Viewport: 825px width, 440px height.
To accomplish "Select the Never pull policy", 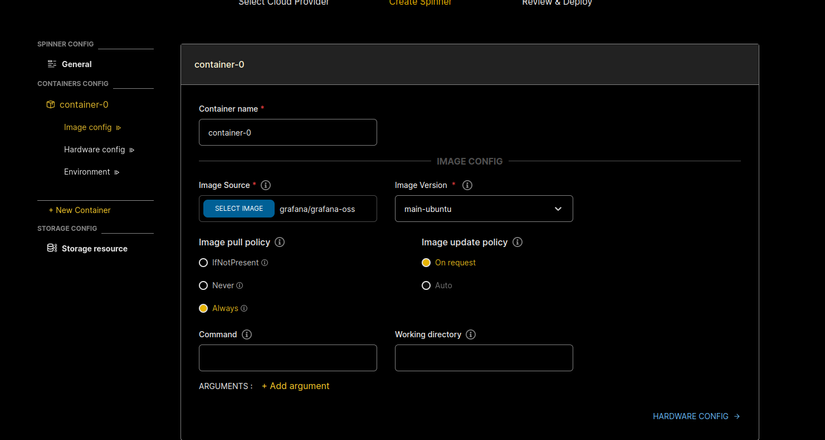I will point(203,286).
